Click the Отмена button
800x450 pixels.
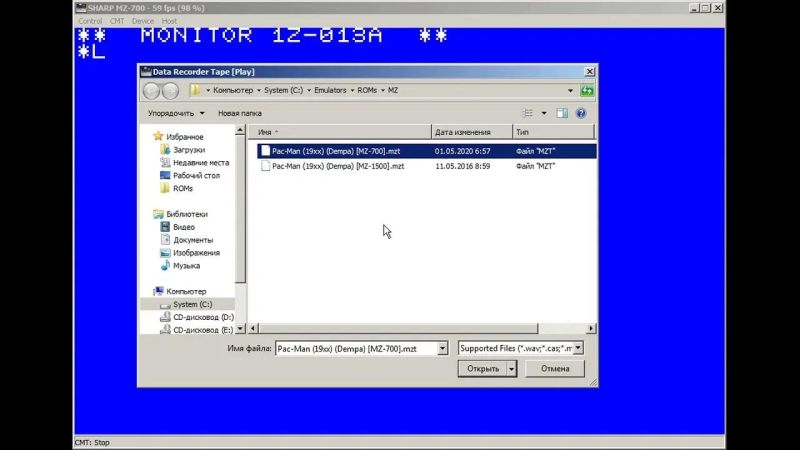click(x=555, y=368)
